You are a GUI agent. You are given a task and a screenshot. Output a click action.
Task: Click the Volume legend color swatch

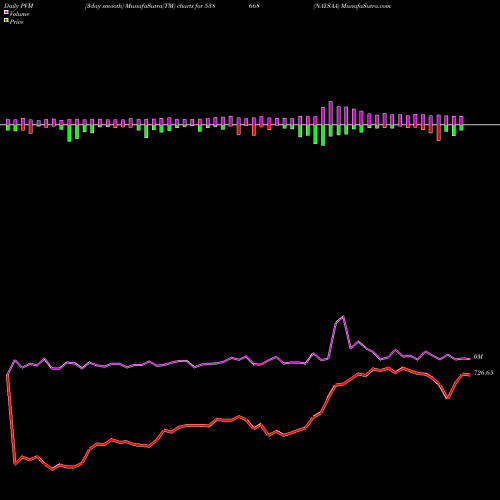(6, 12)
